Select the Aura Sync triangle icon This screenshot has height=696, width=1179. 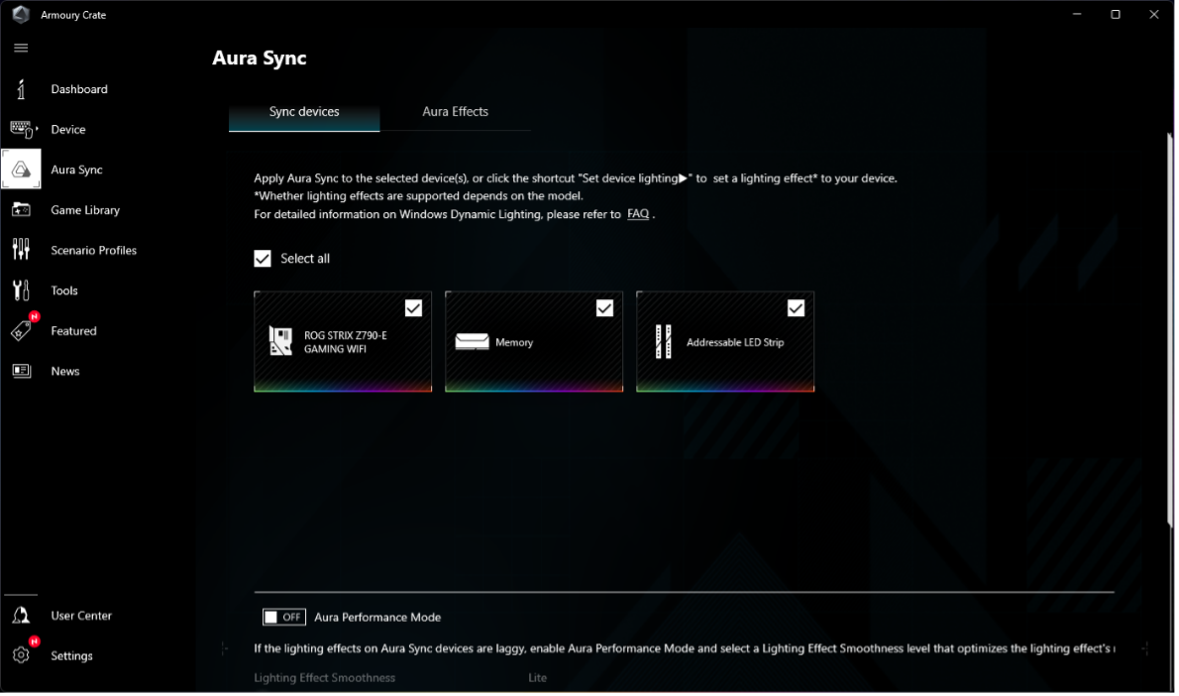[x=21, y=170]
